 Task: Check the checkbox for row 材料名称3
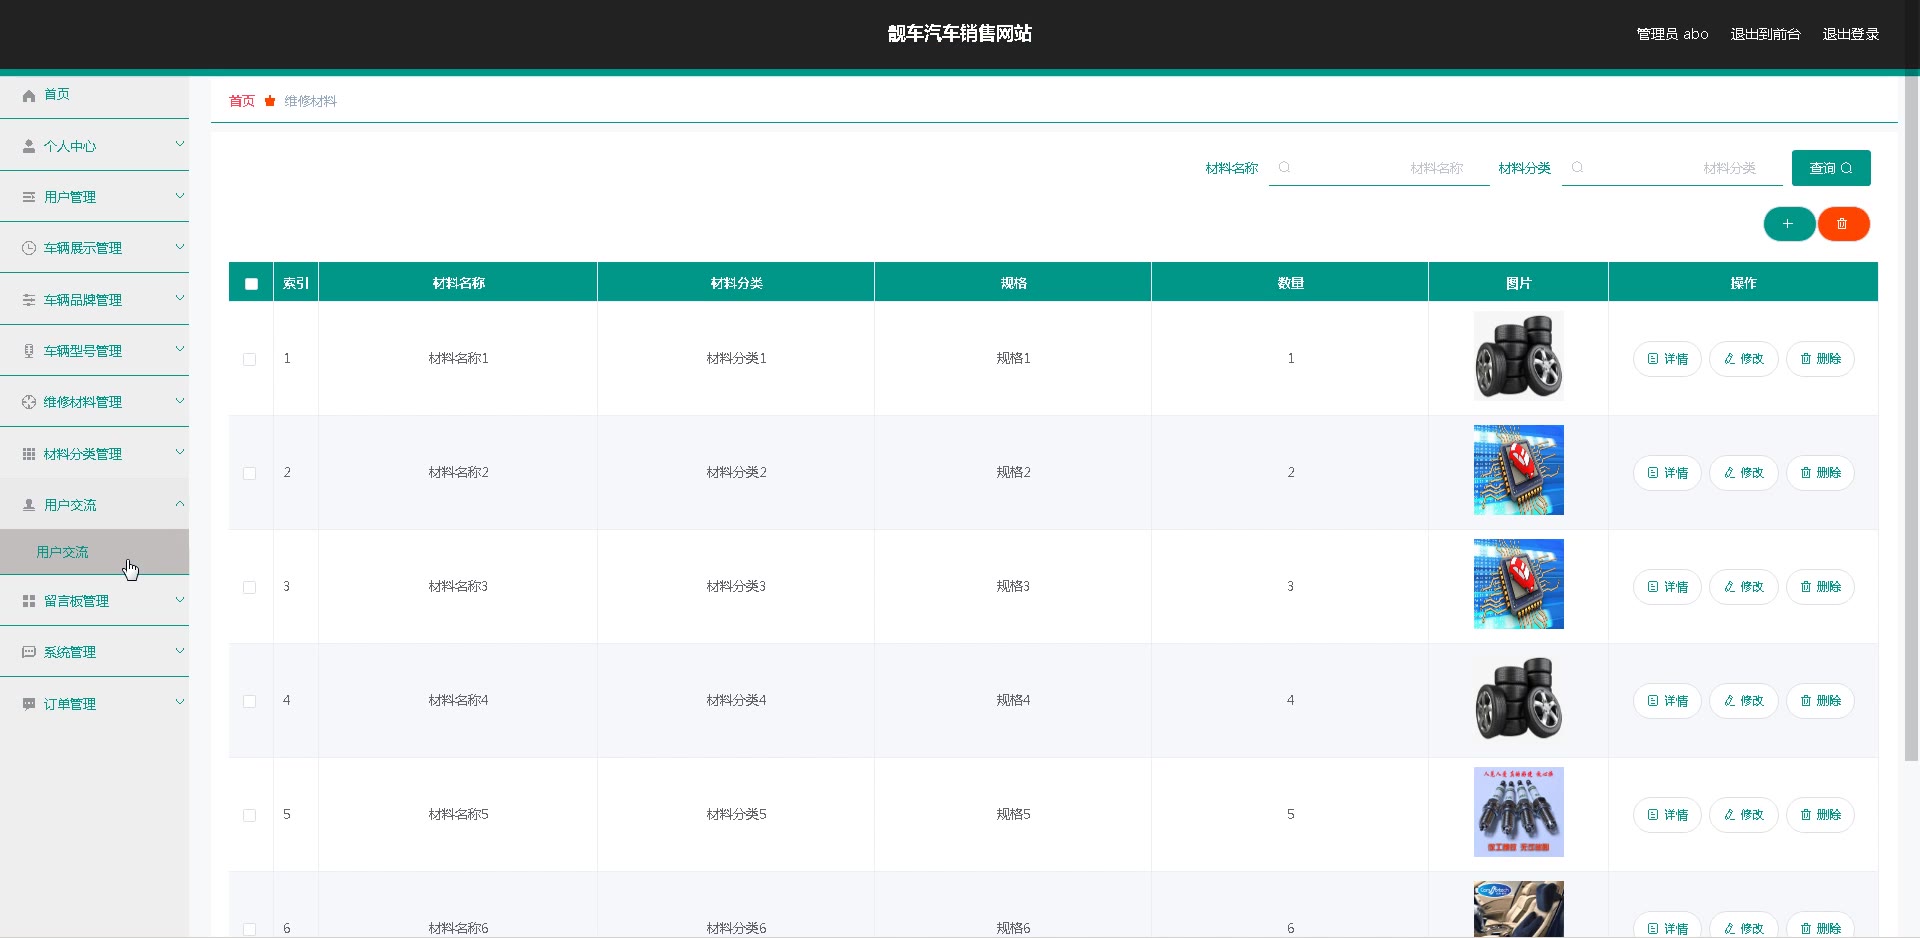pyautogui.click(x=250, y=587)
